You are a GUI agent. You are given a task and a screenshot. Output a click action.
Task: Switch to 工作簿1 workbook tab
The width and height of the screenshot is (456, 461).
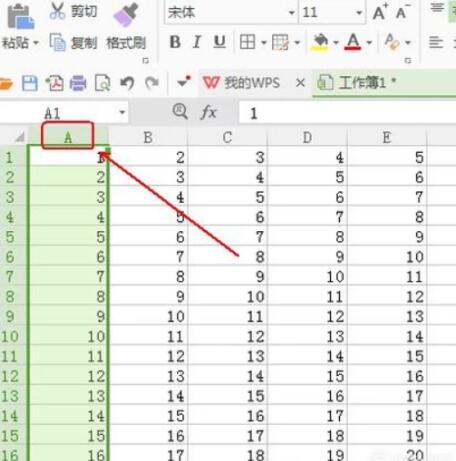[x=357, y=82]
